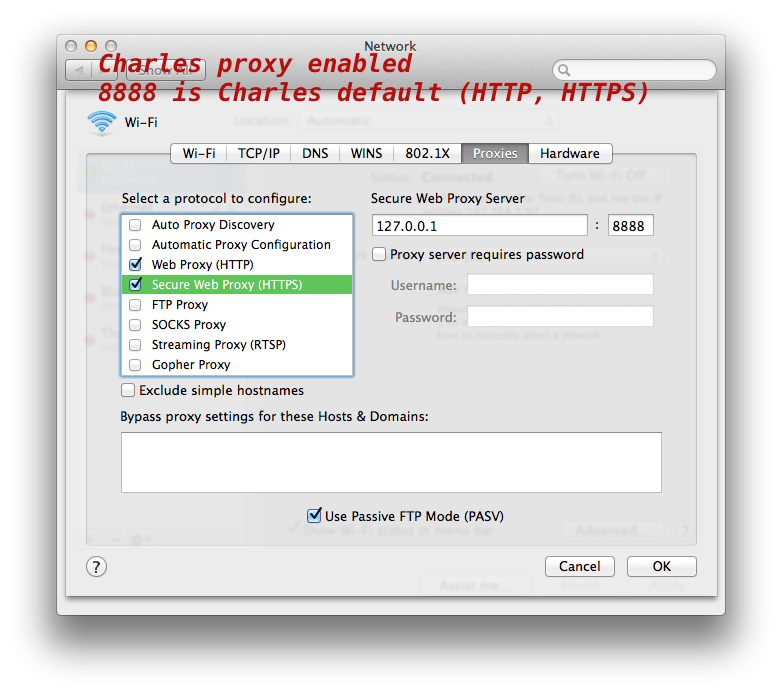Confirm with the OK button
Viewport: 782px width, 694px height.
coord(661,566)
